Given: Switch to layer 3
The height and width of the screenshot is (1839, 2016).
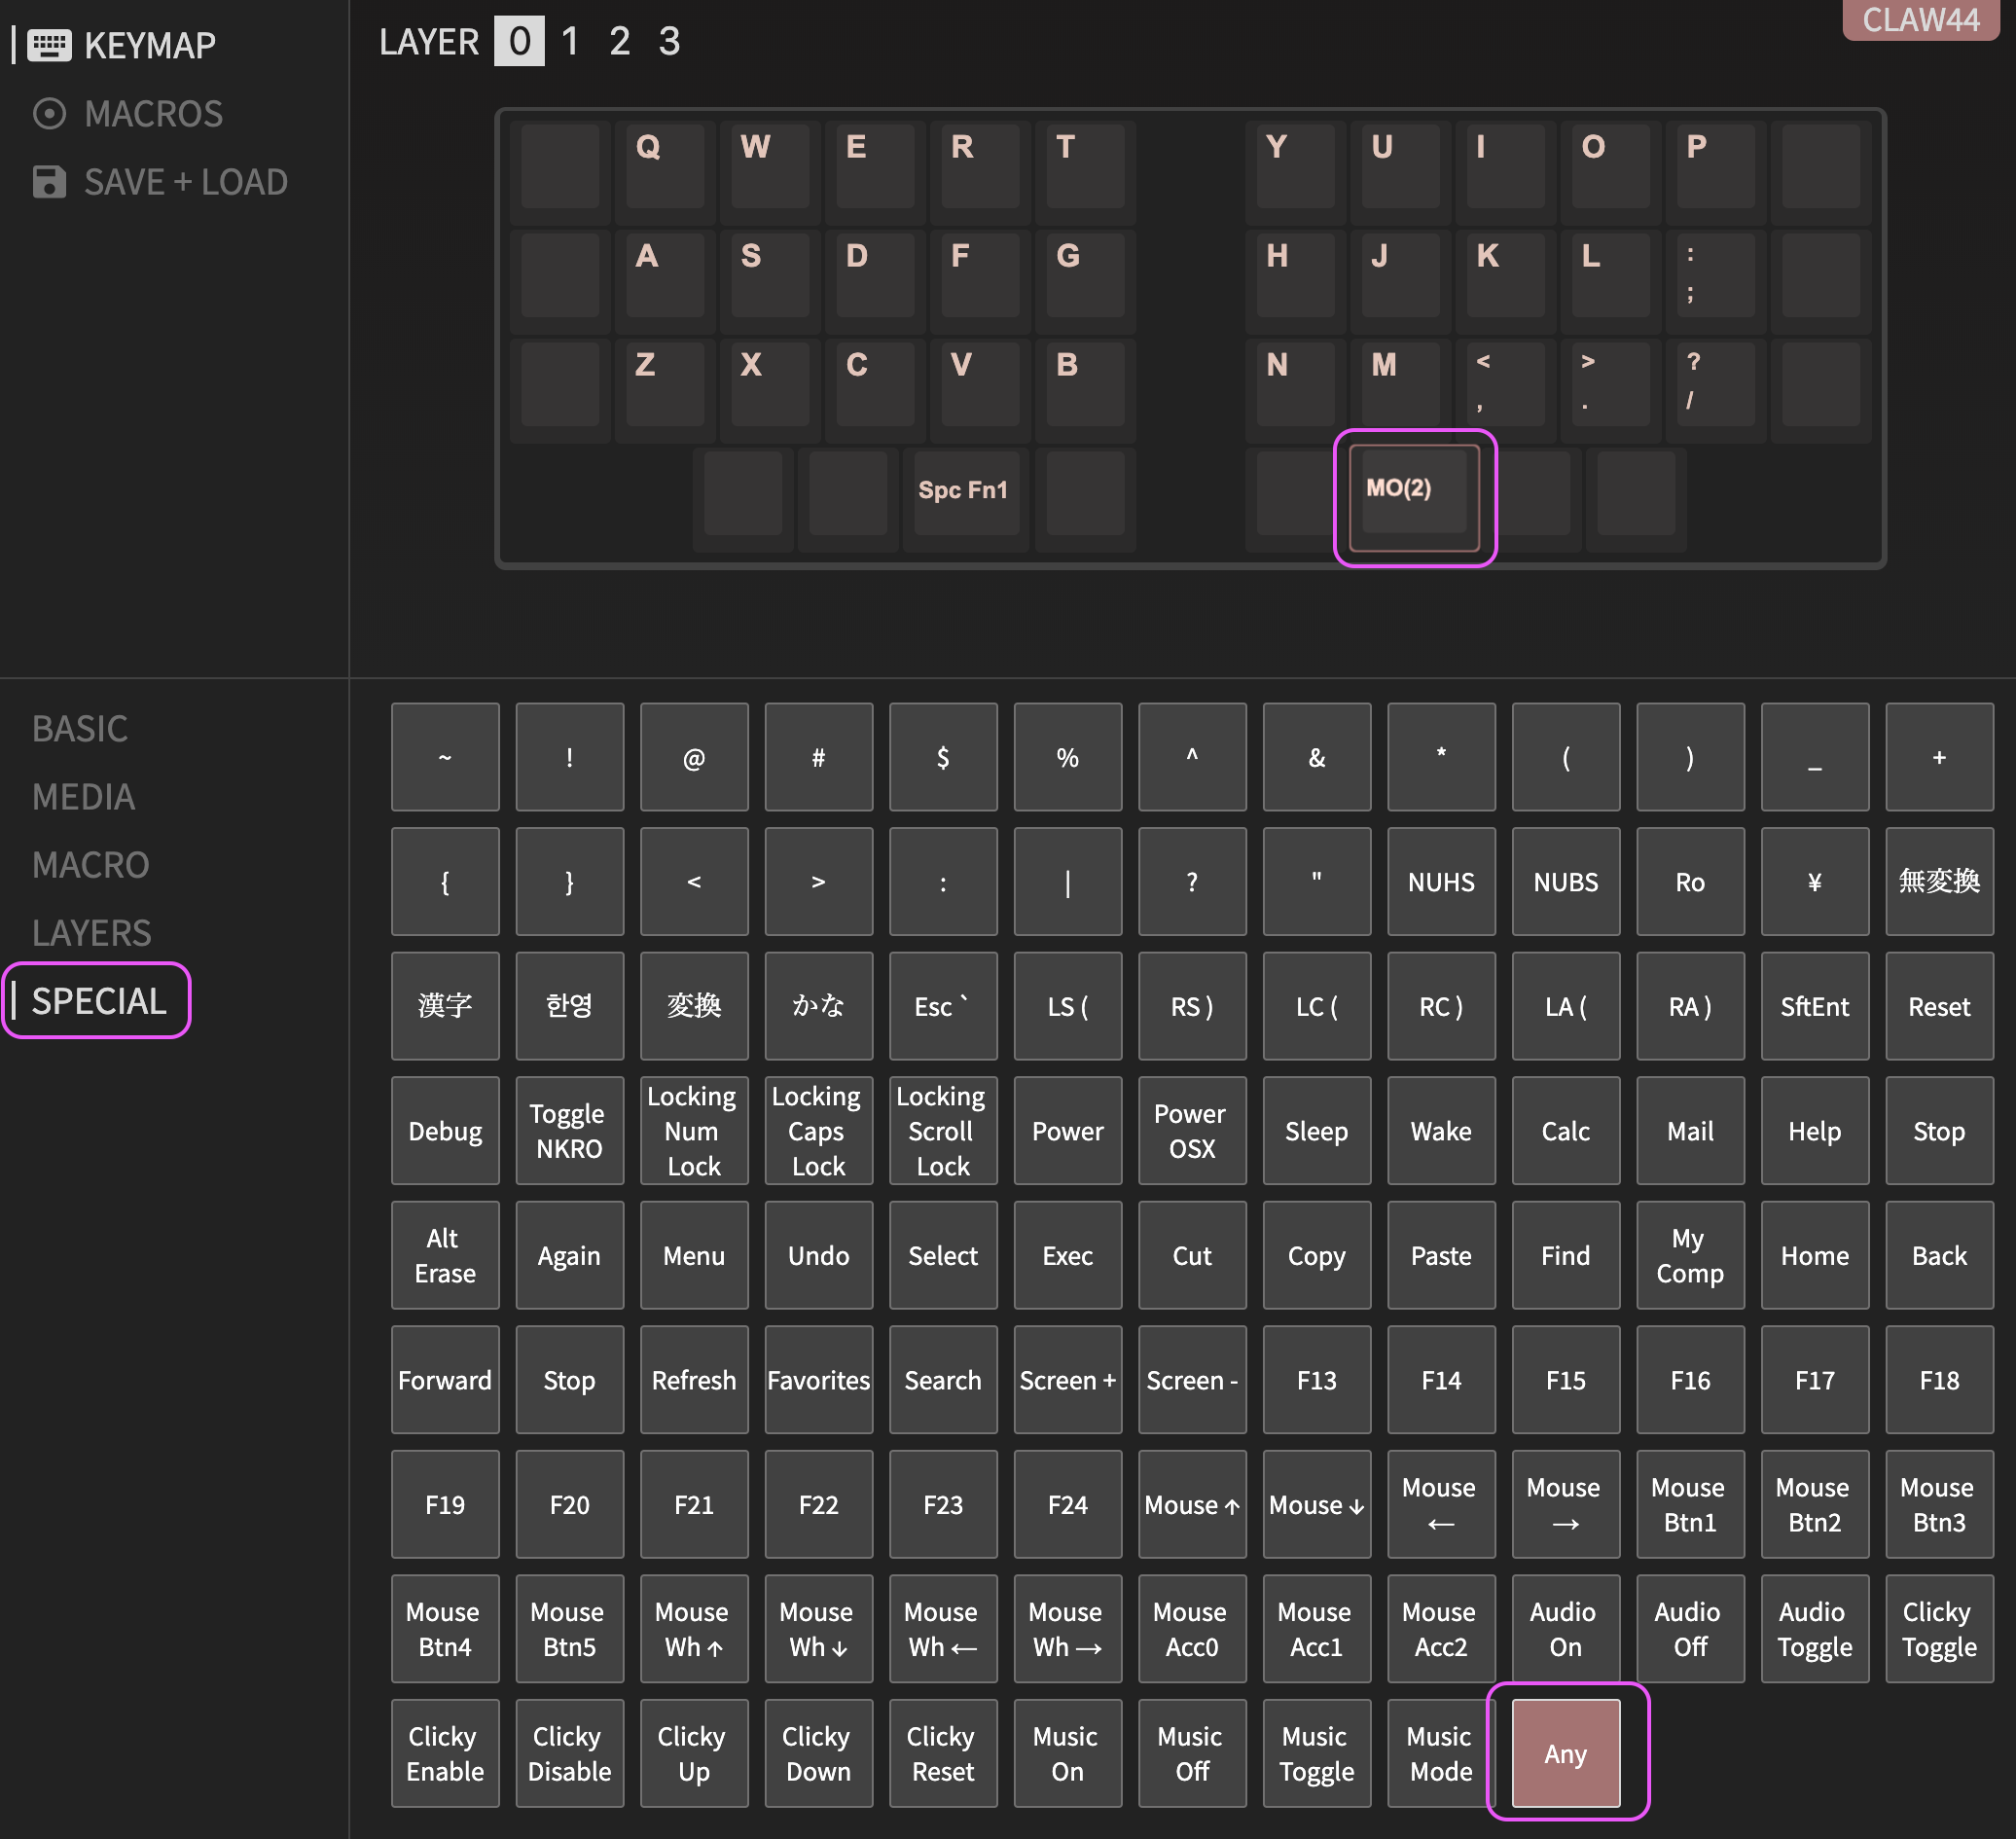Looking at the screenshot, I should coord(669,42).
